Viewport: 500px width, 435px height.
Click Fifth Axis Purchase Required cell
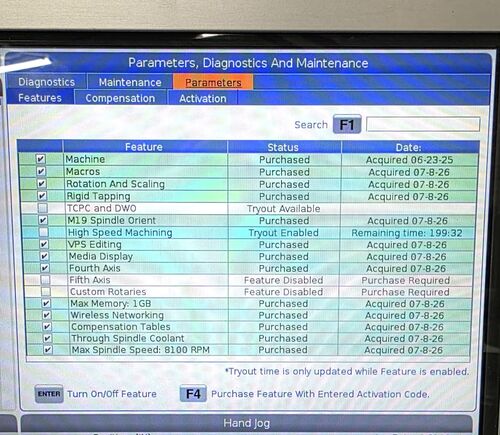click(x=406, y=281)
